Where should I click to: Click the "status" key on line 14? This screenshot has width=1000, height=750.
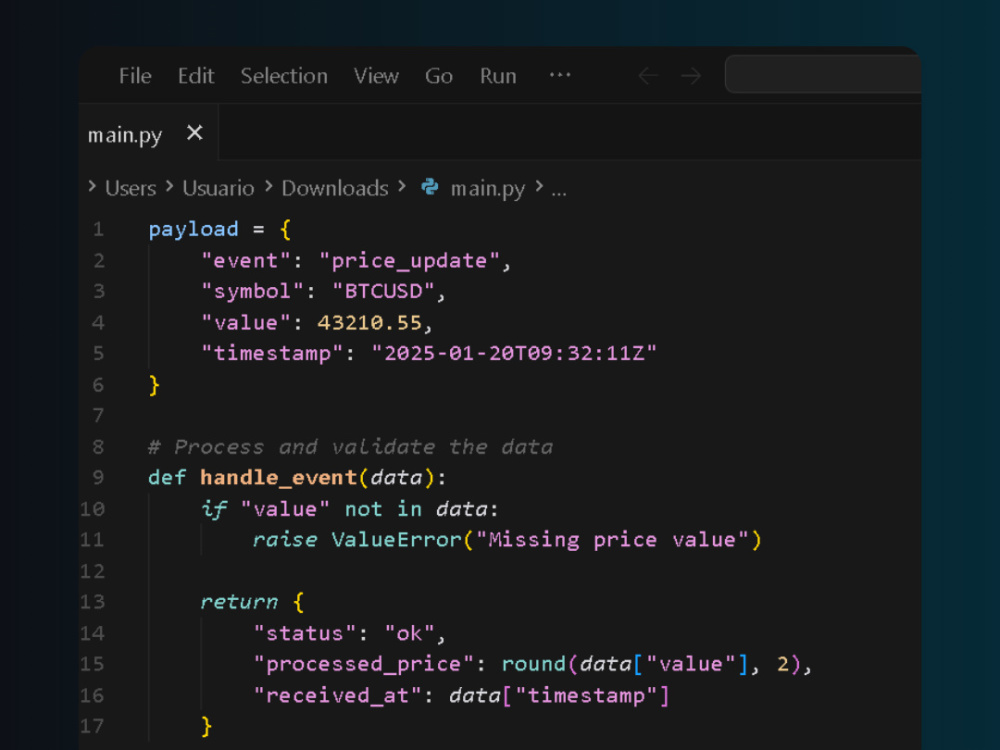pos(305,633)
